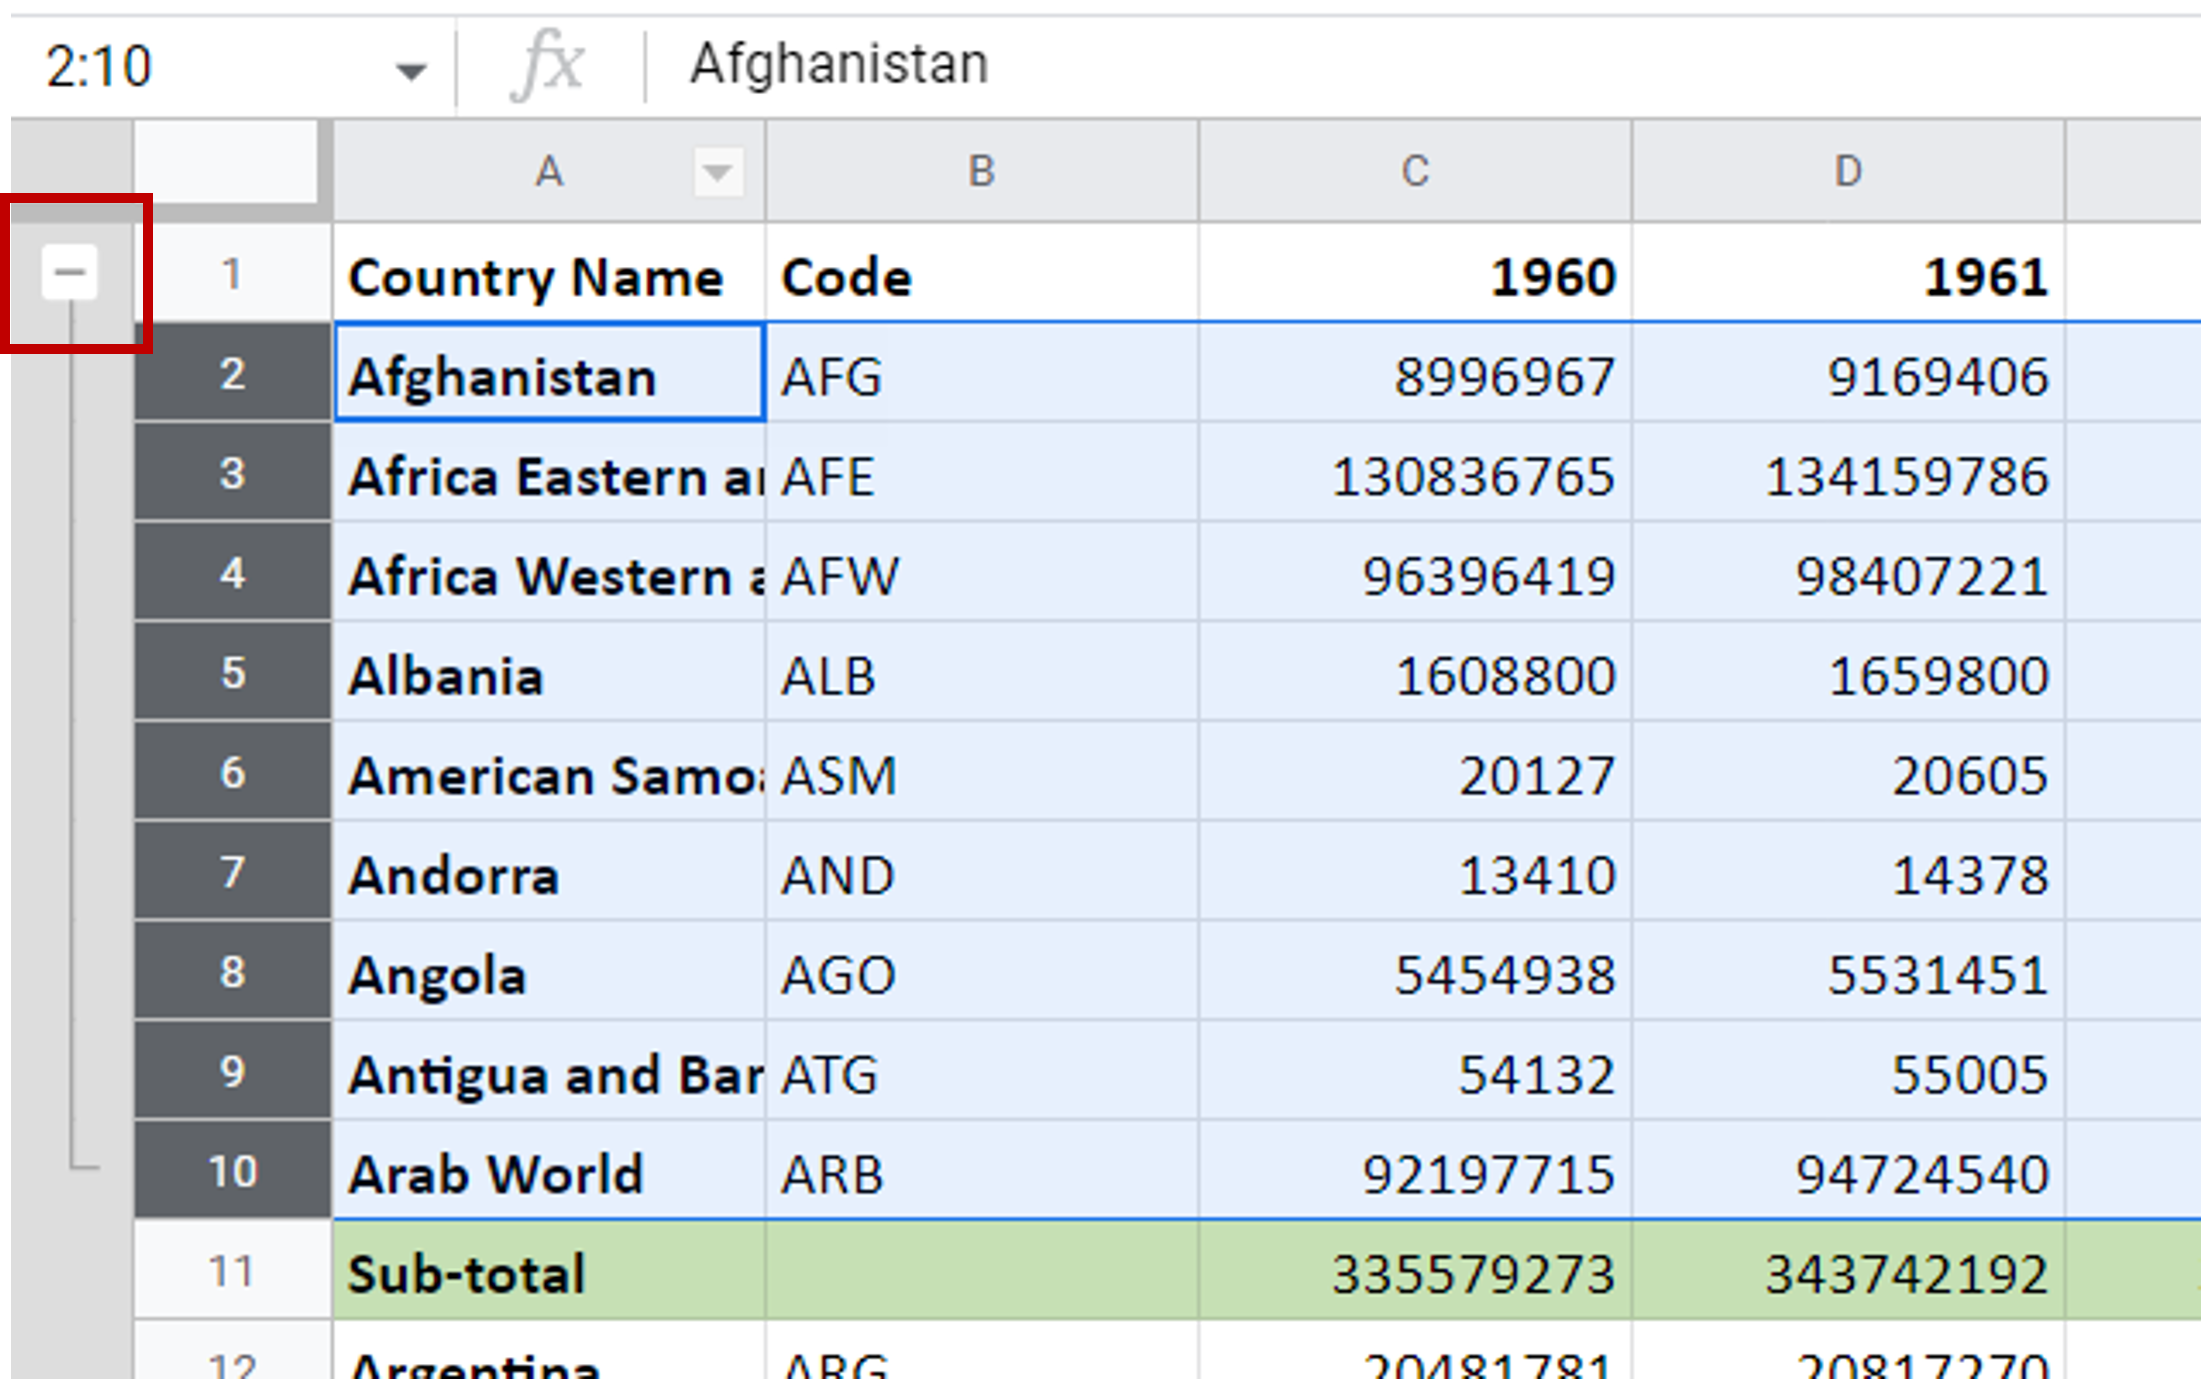Click the Country Name header cell
Image resolution: width=2201 pixels, height=1379 pixels.
click(549, 273)
